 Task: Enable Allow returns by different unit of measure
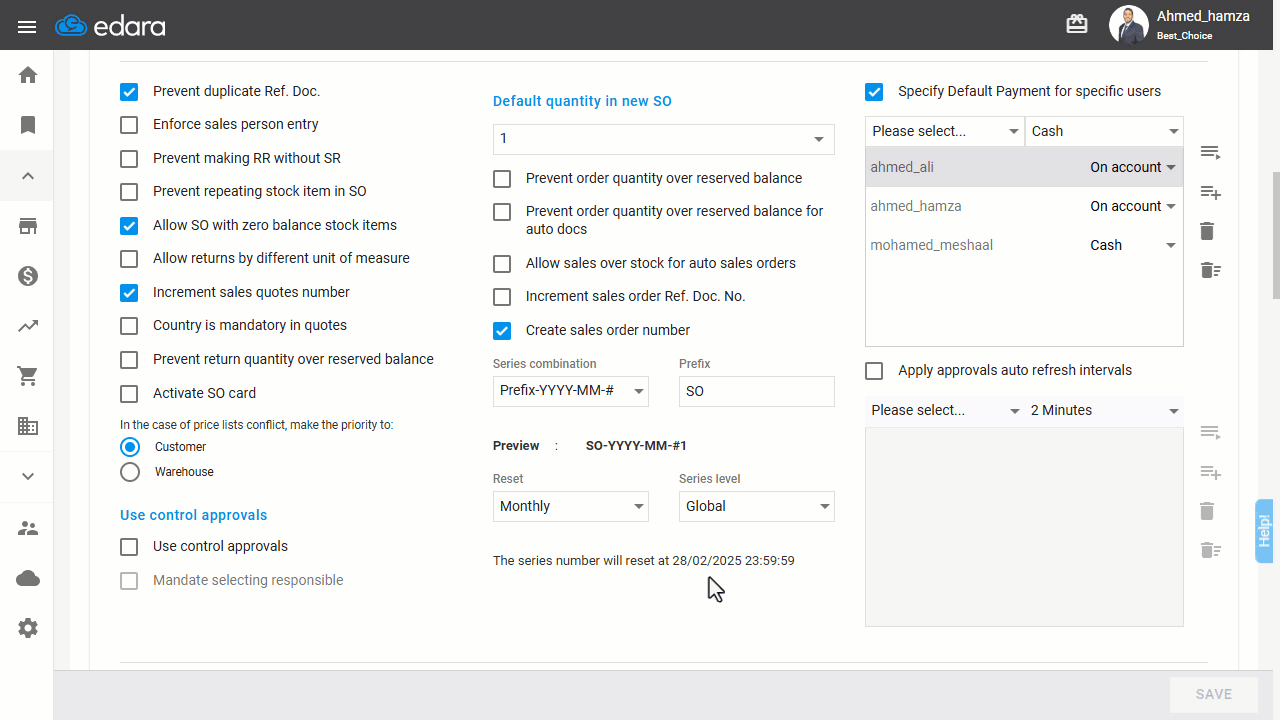129,259
